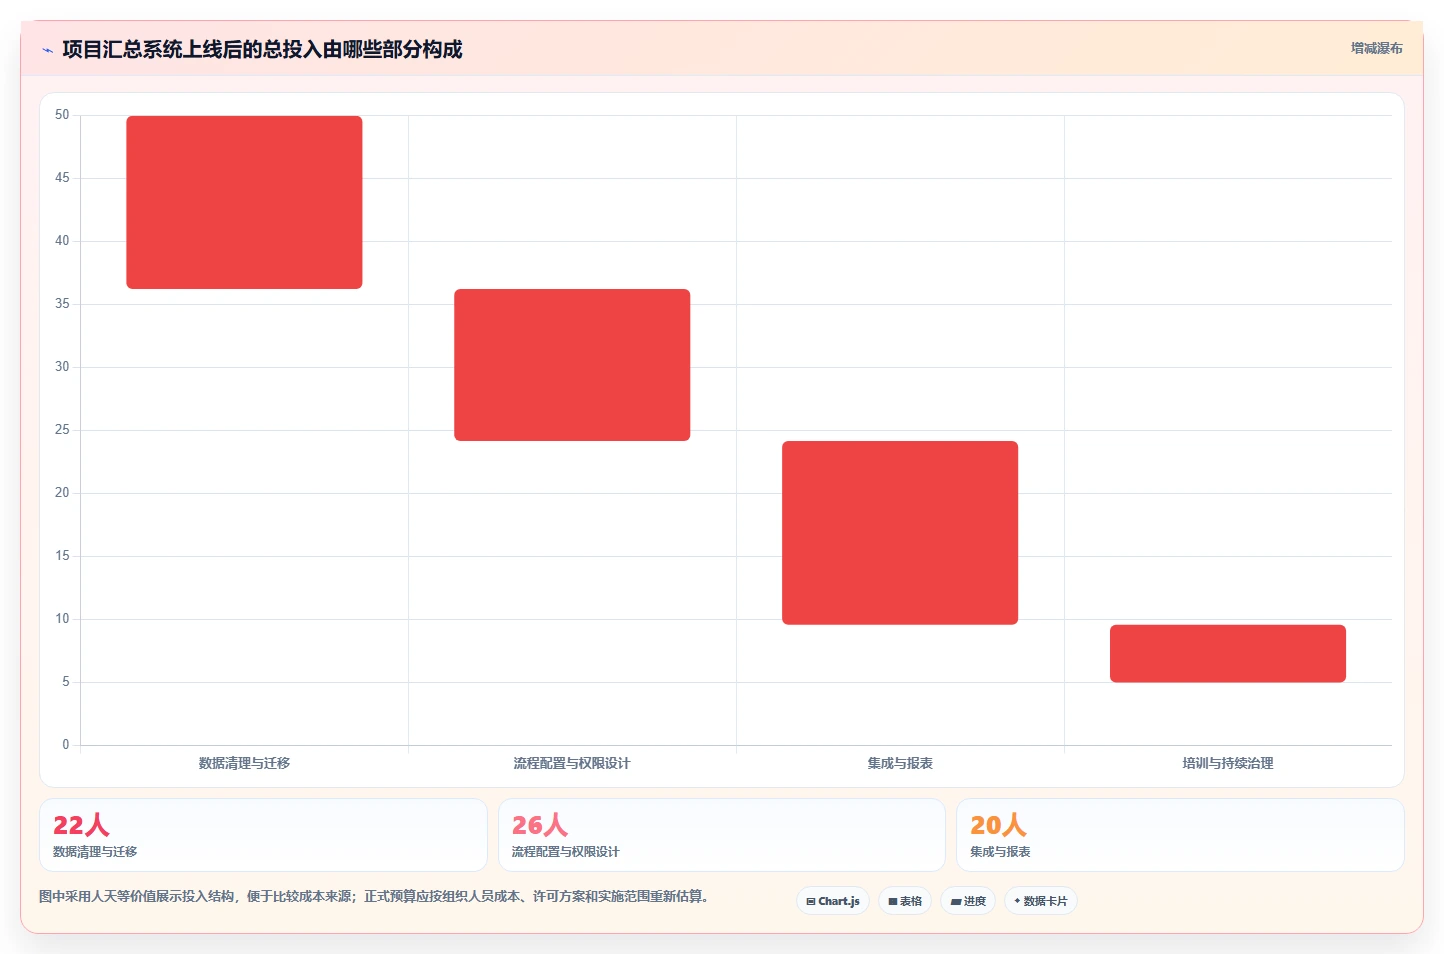Click the chart title 项目汇总系统上线后的总投入由哪些部分构成
This screenshot has height=954, width=1444.
tap(262, 49)
